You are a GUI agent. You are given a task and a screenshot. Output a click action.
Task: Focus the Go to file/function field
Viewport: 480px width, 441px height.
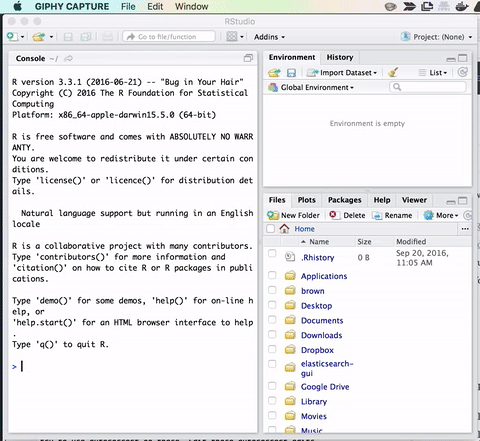coord(169,37)
